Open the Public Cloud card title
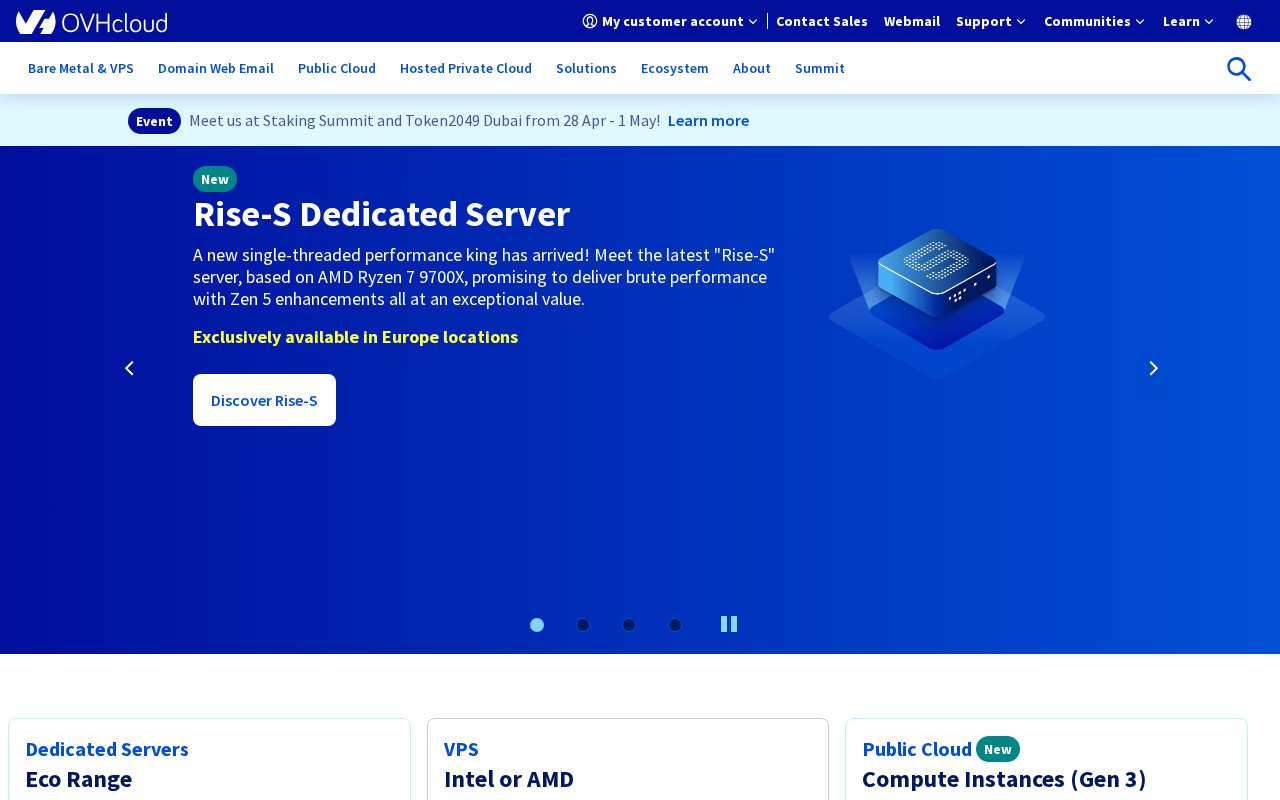Image resolution: width=1280 pixels, height=800 pixels. click(x=917, y=749)
